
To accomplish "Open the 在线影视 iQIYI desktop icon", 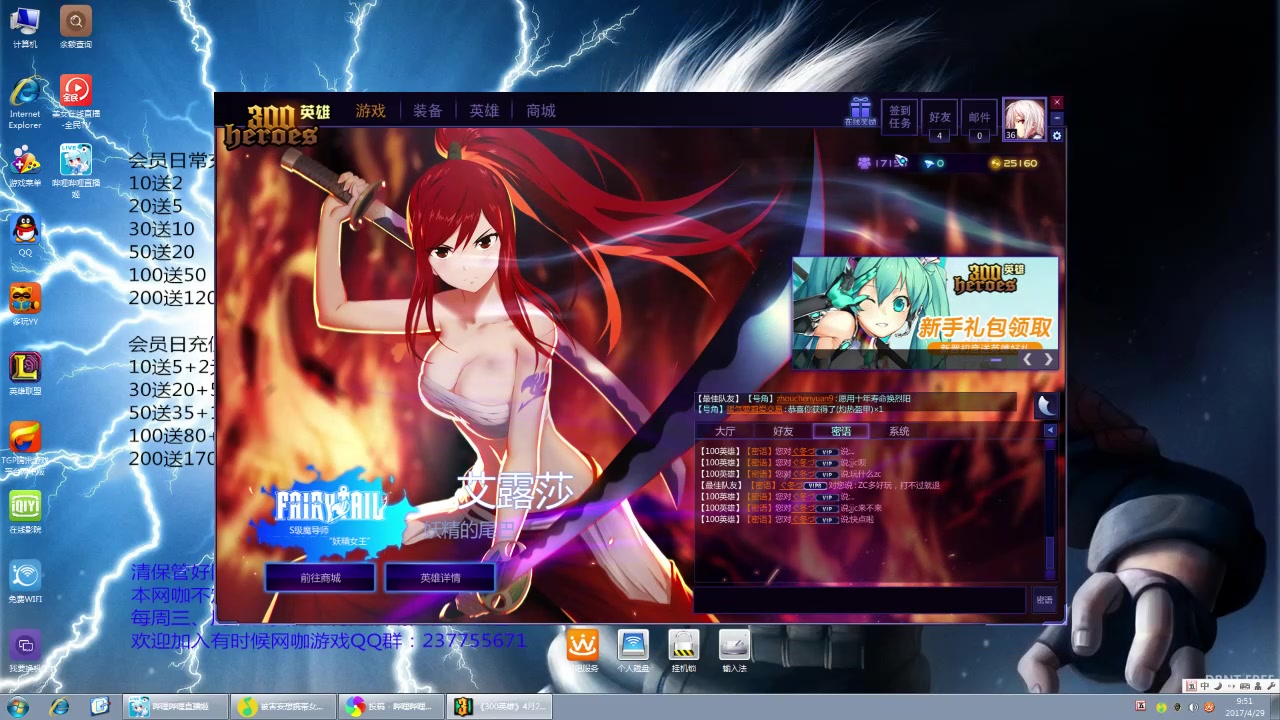I will [25, 511].
